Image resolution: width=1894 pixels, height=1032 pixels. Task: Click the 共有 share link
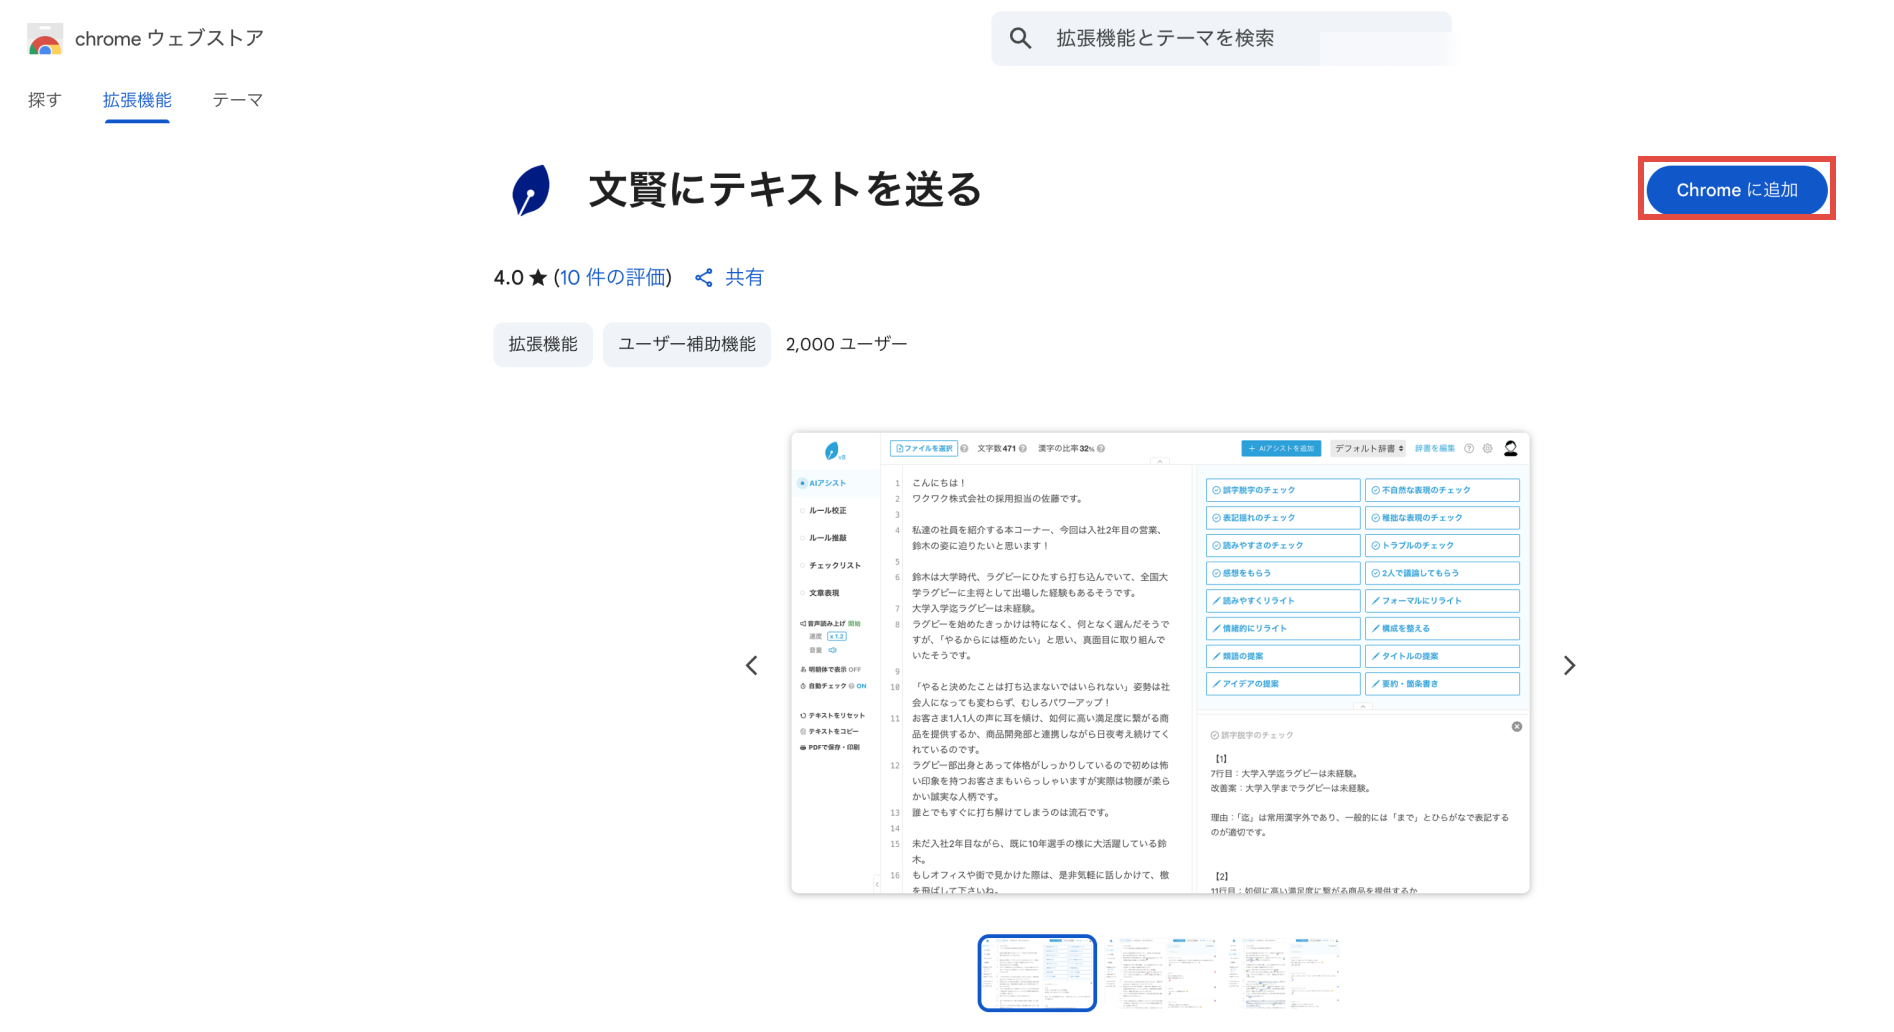click(x=744, y=278)
